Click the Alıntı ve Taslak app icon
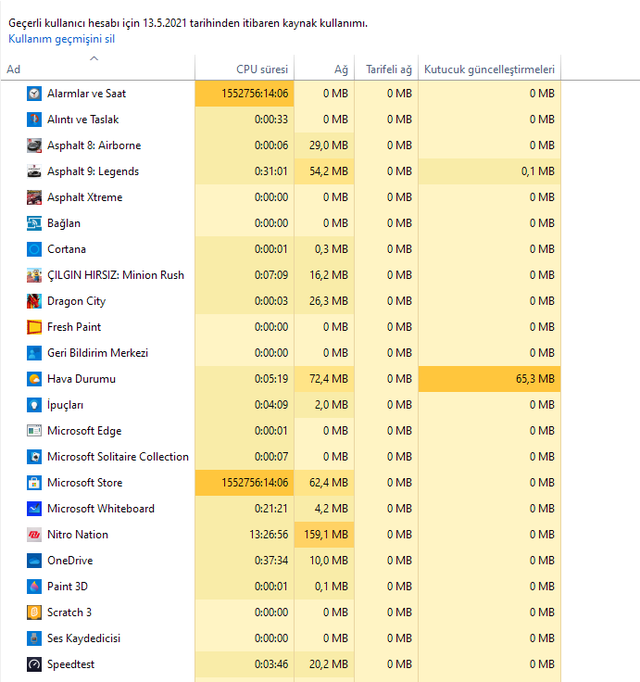Viewport: 640px width, 682px height. (x=34, y=119)
